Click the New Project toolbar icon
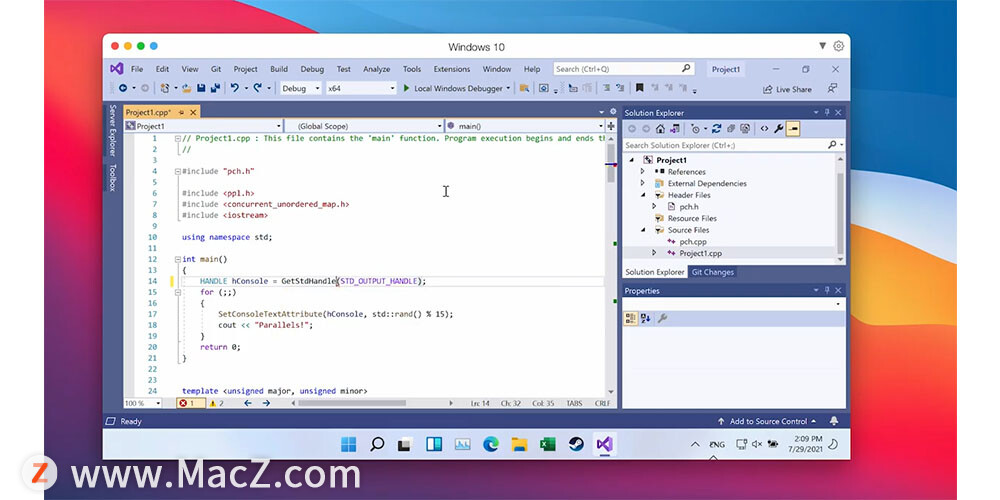This screenshot has width=1000, height=500. (x=165, y=89)
